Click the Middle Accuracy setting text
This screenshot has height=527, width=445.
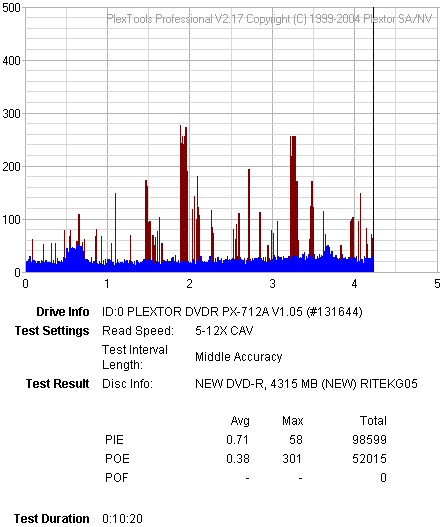pos(239,357)
